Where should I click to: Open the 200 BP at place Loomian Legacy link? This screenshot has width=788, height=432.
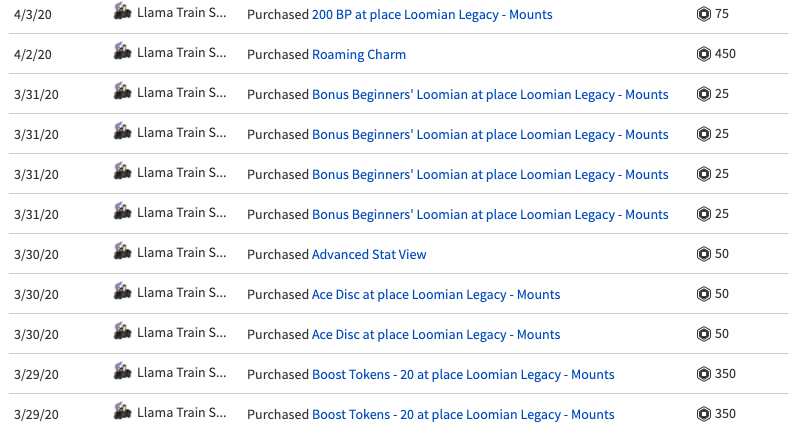(x=432, y=15)
